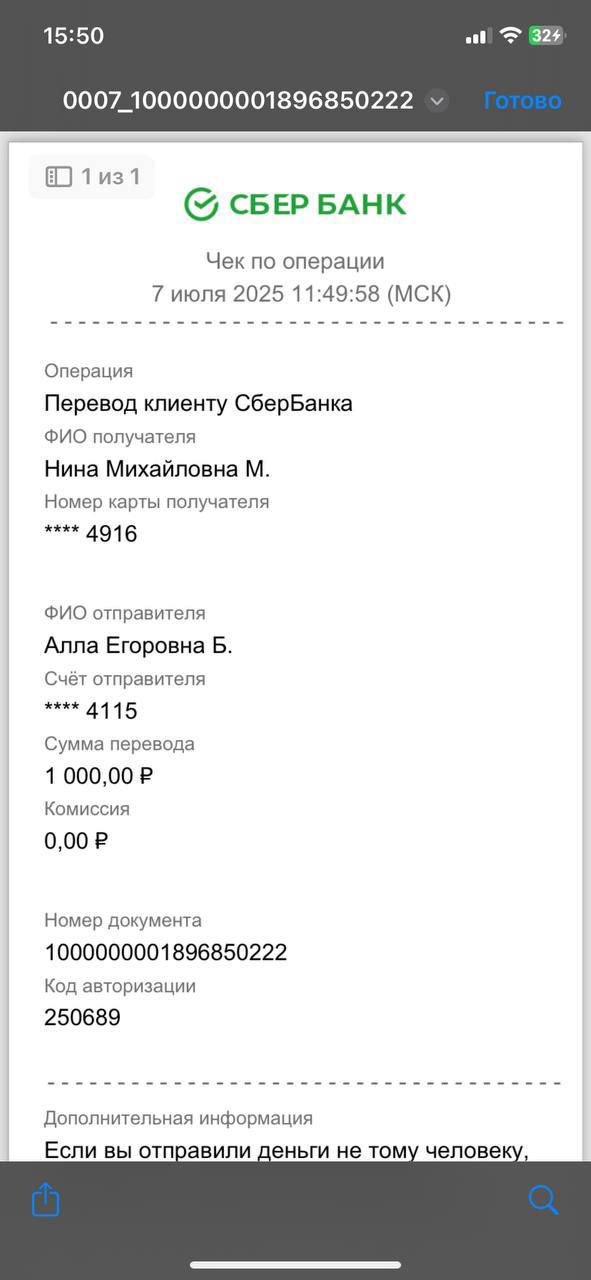
Task: Tap the cellular signal bars icon
Action: coord(477,36)
